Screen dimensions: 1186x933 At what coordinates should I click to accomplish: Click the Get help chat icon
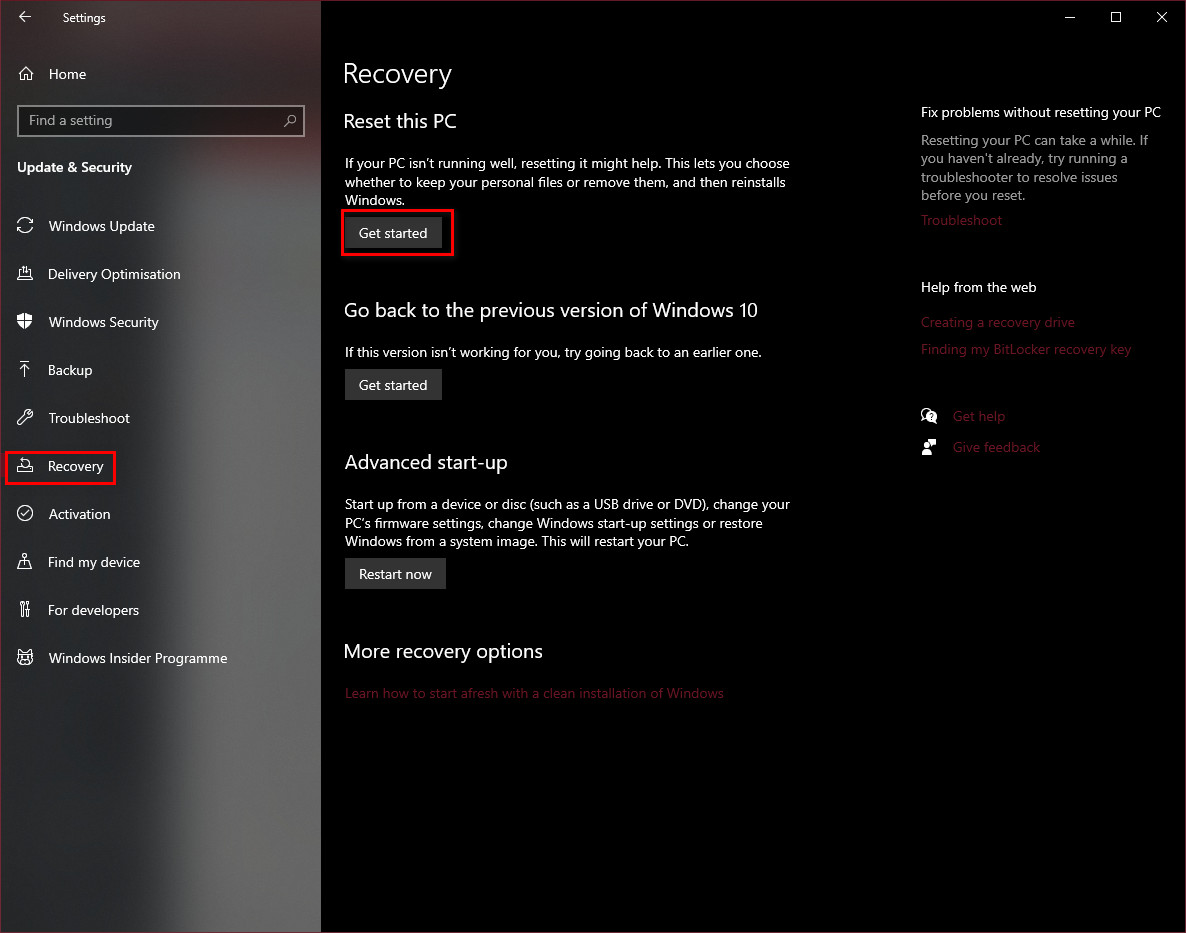929,415
